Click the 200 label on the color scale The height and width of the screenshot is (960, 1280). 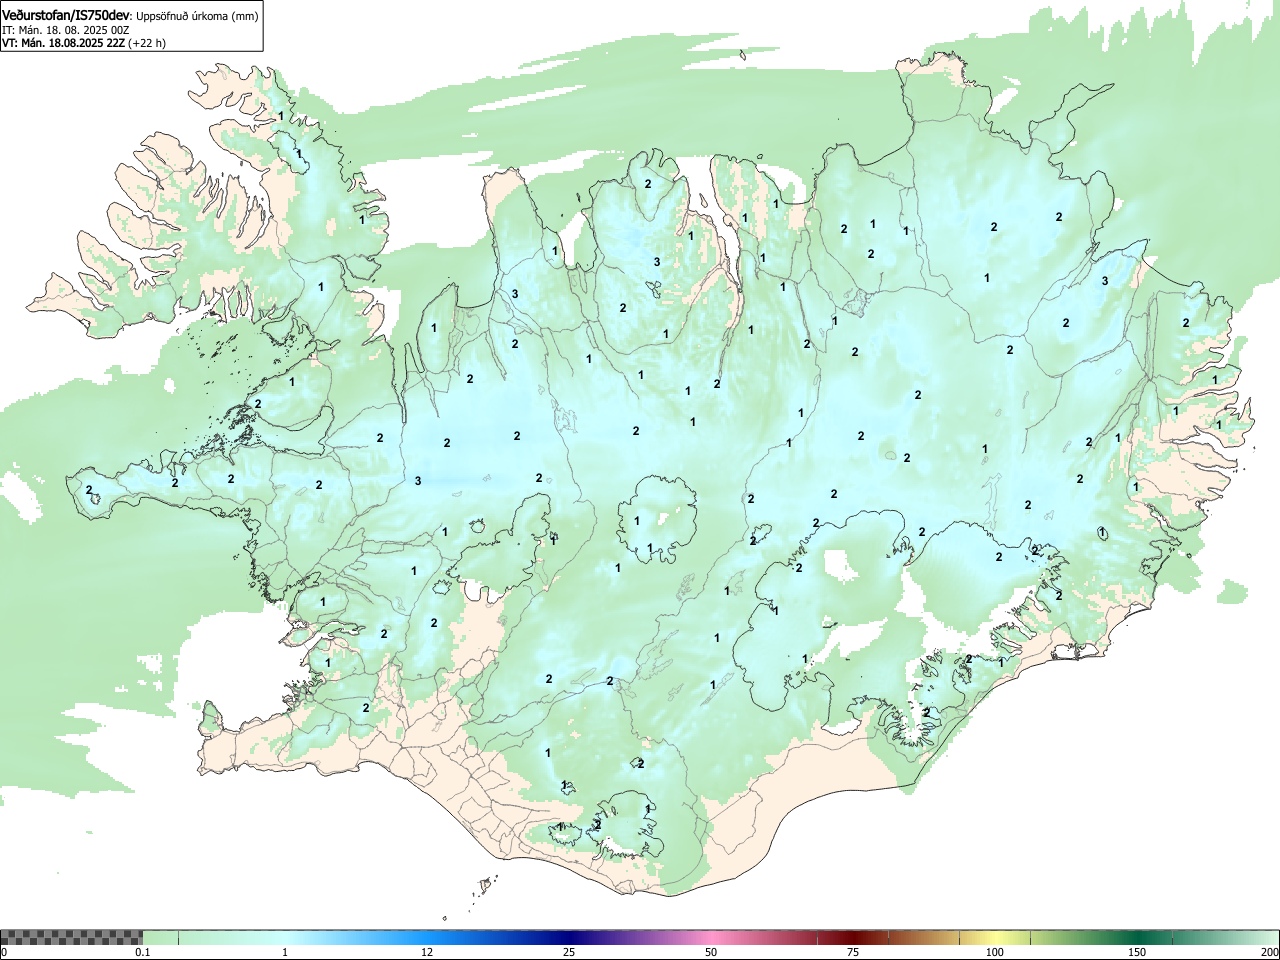pyautogui.click(x=1269, y=952)
